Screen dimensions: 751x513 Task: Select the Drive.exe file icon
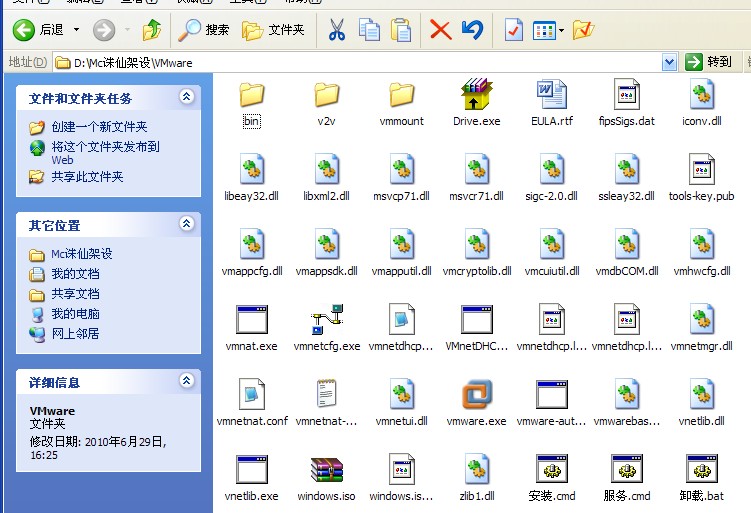(477, 95)
